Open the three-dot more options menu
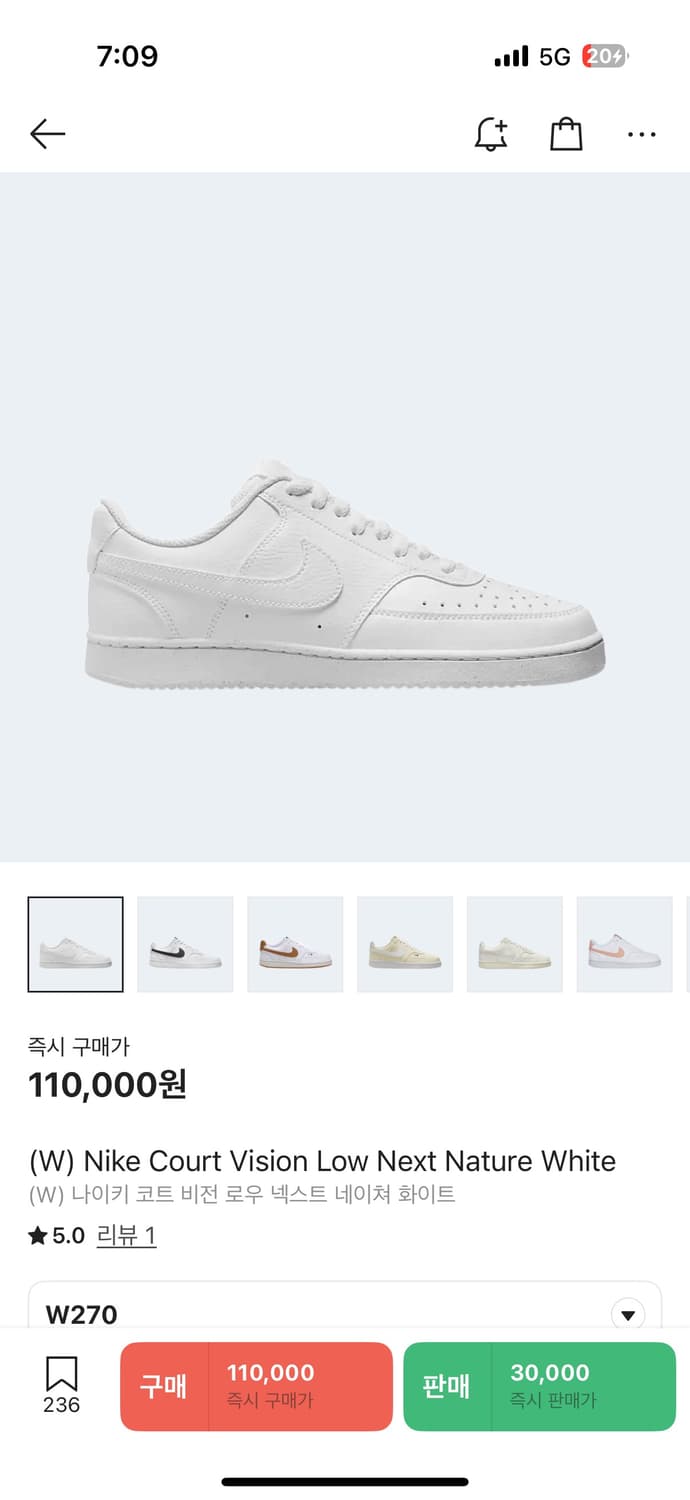This screenshot has width=690, height=1500. [641, 134]
